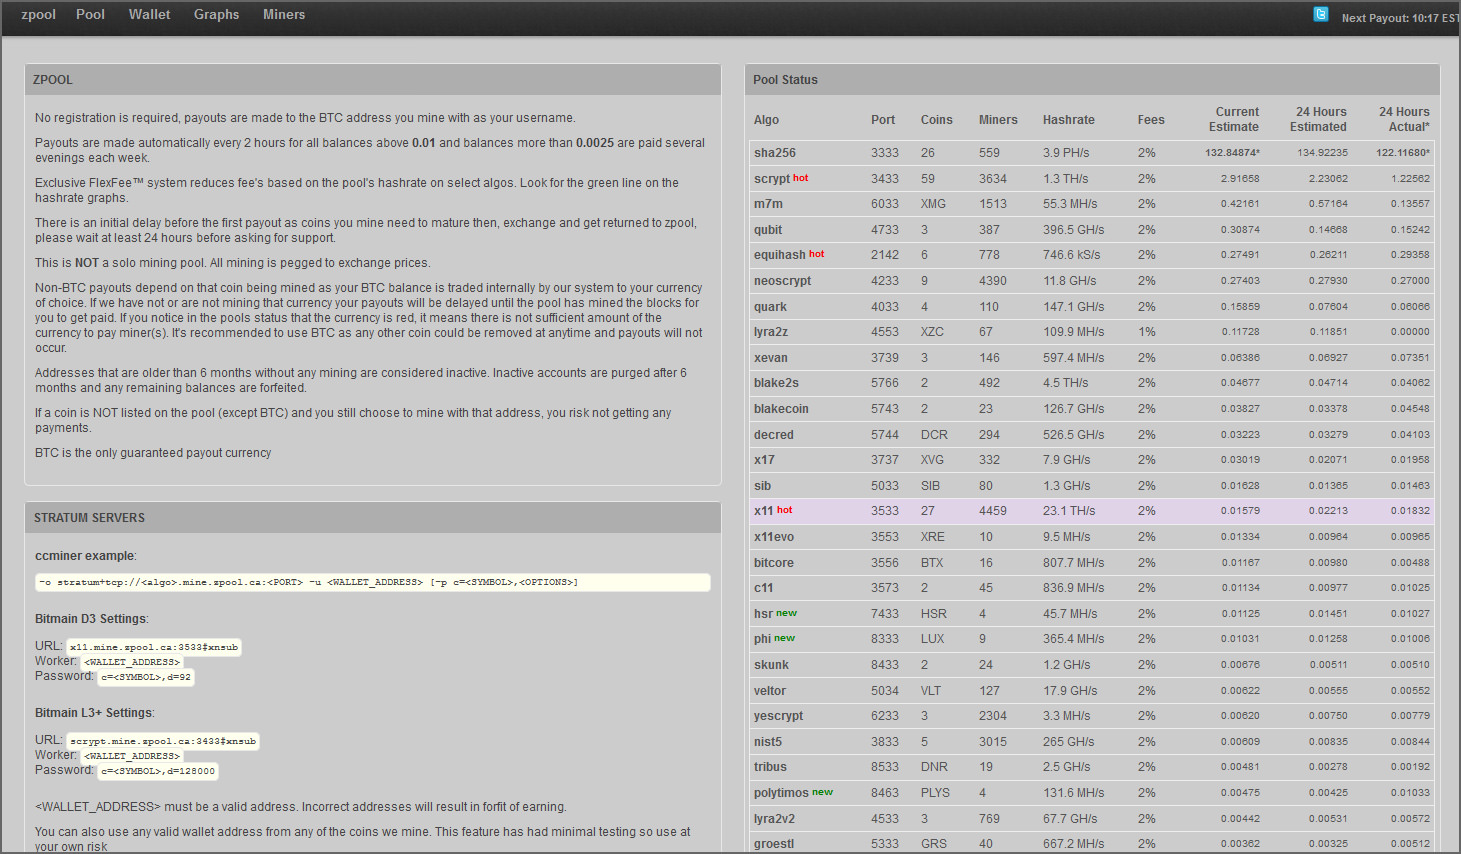
Task: Select the sha256 algo row
Action: (x=1092, y=153)
